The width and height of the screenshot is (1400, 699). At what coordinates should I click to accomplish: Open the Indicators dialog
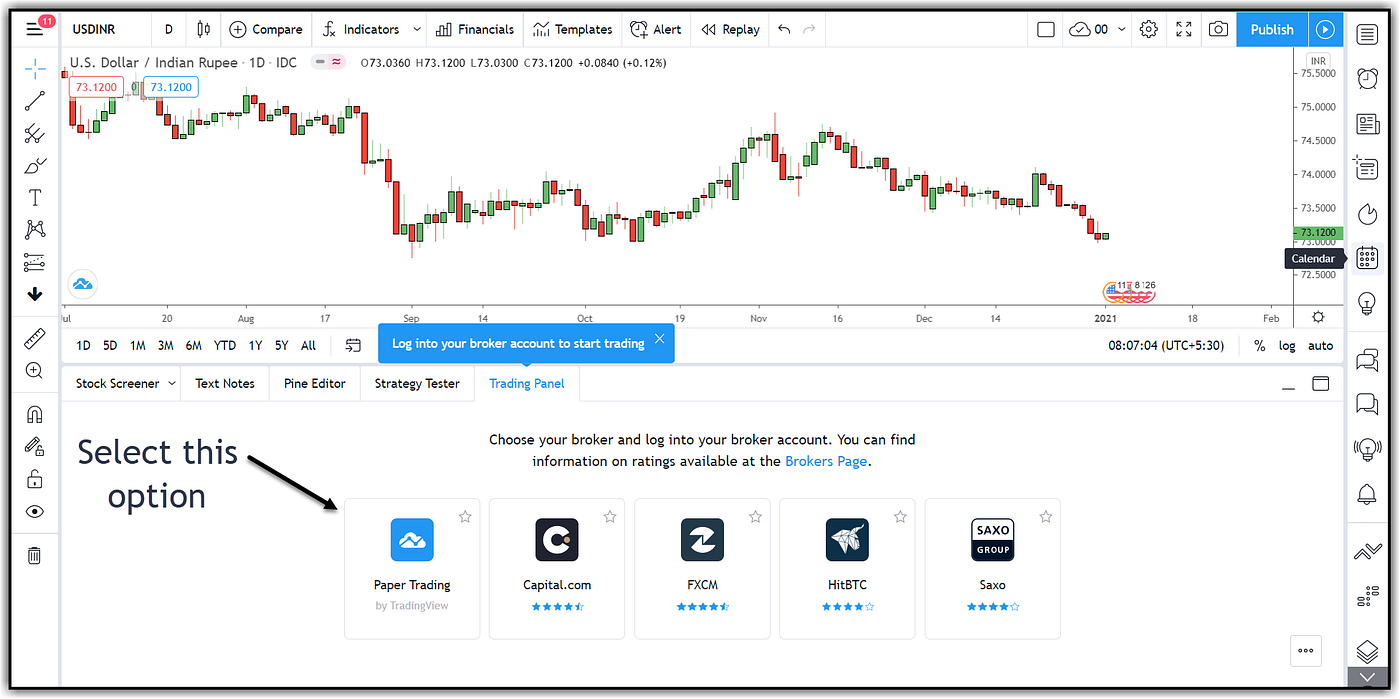tap(360, 29)
